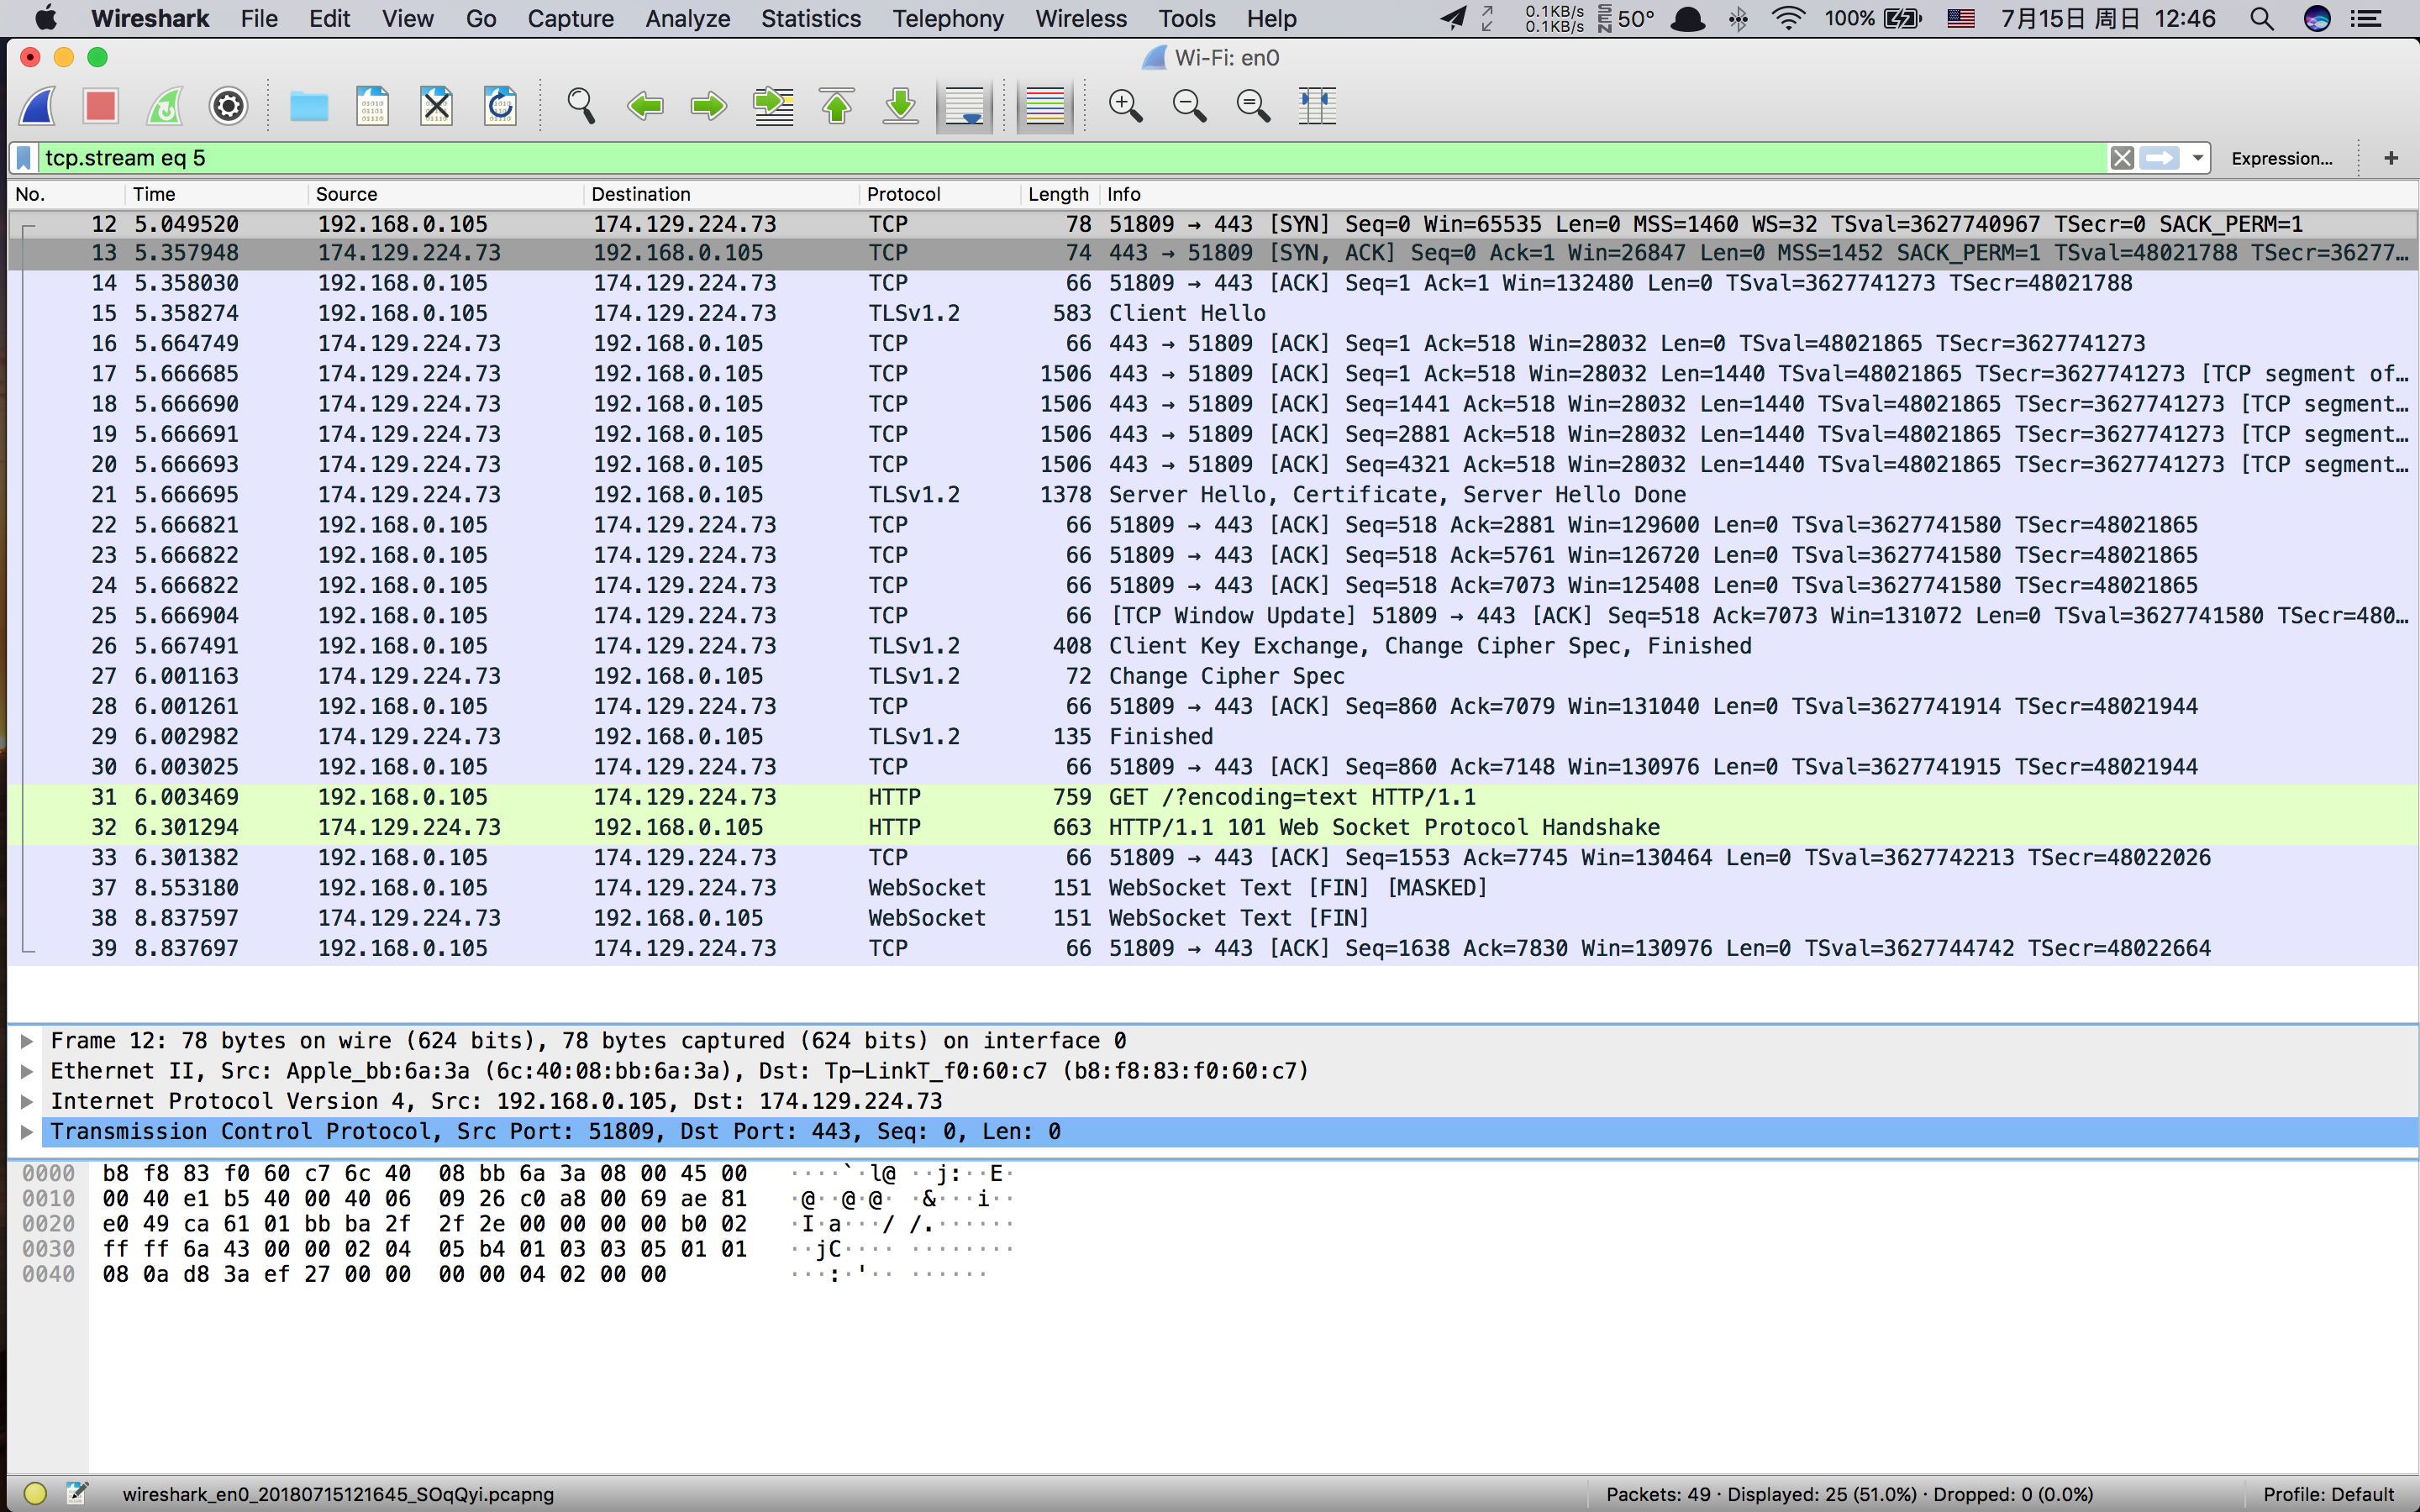Go back in packet history
Screen dimensions: 2420x1512
[645, 106]
